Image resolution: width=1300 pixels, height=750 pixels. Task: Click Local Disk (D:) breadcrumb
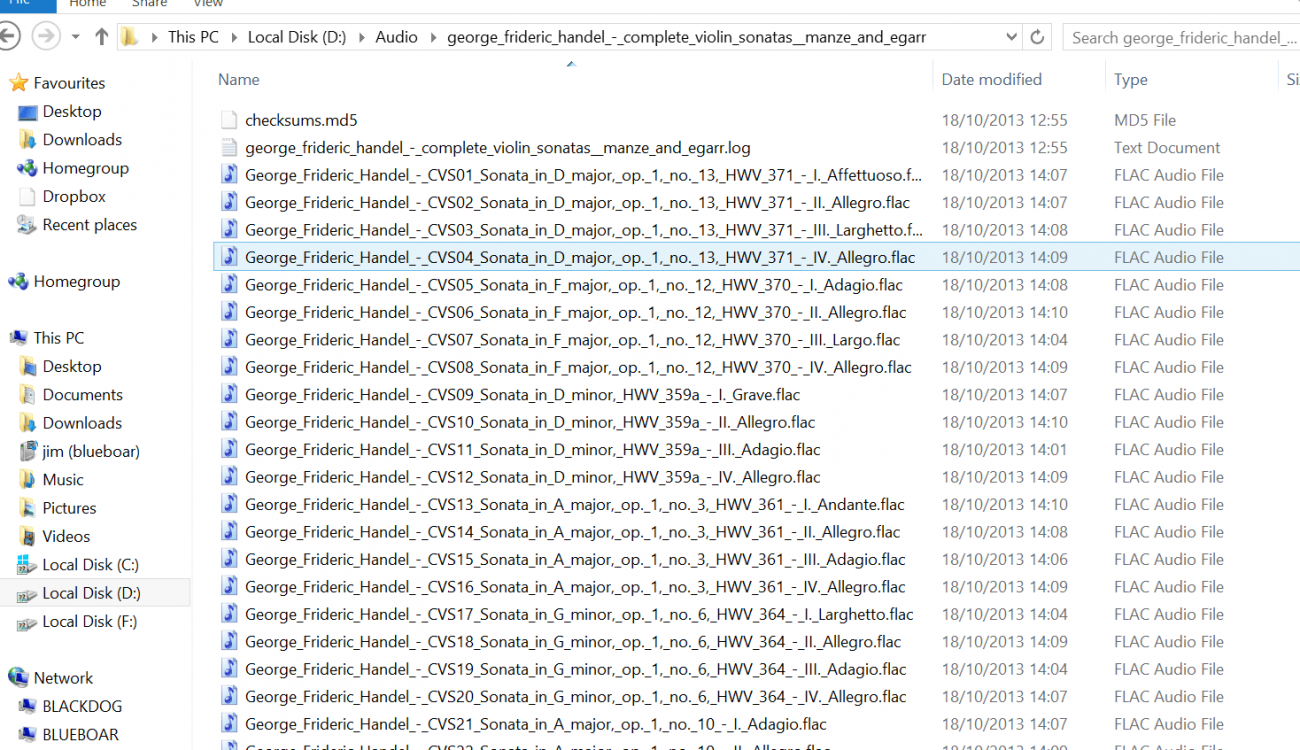pyautogui.click(x=297, y=37)
